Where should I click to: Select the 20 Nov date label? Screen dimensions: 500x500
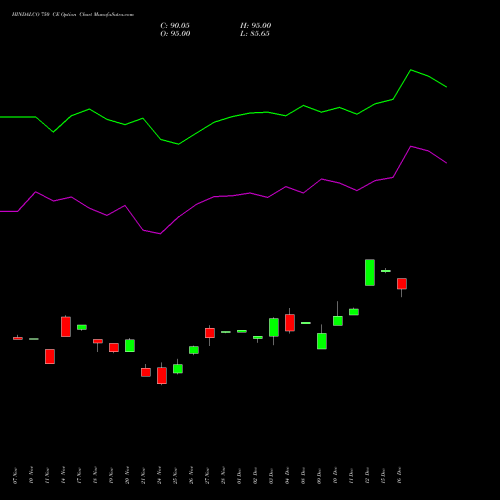(x=127, y=476)
